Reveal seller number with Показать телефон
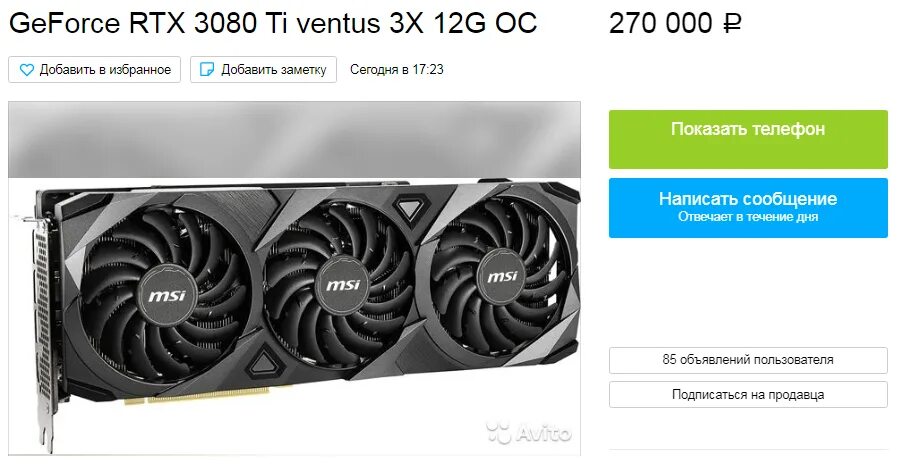This screenshot has height=465, width=911. [x=748, y=140]
